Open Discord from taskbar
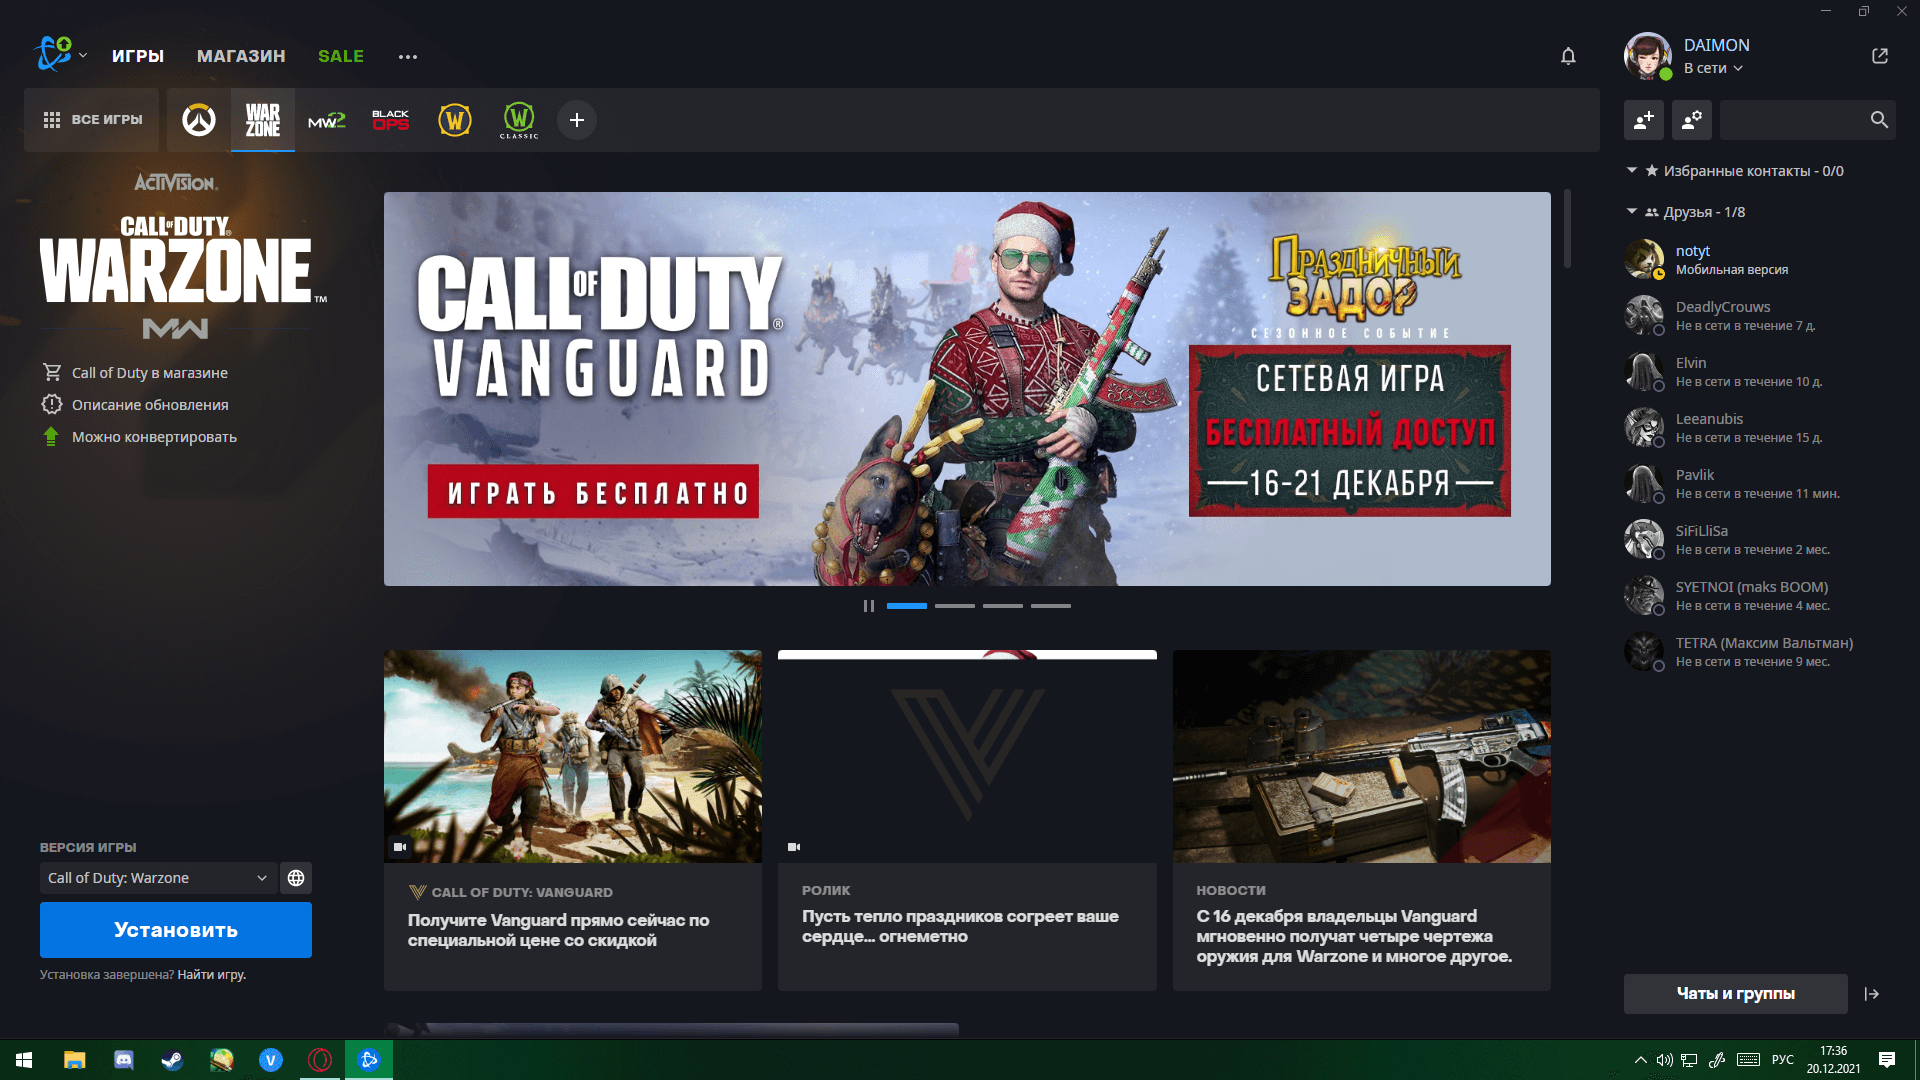The height and width of the screenshot is (1080, 1920). tap(124, 1060)
